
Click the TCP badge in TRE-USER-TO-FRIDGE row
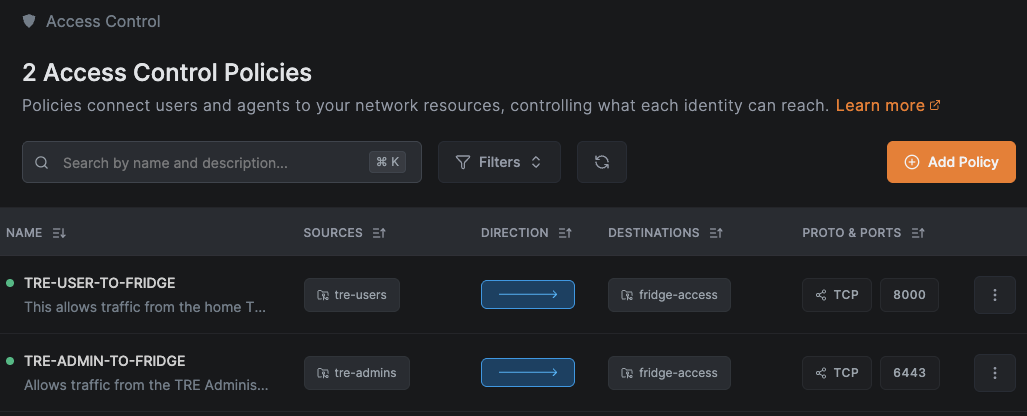point(837,295)
